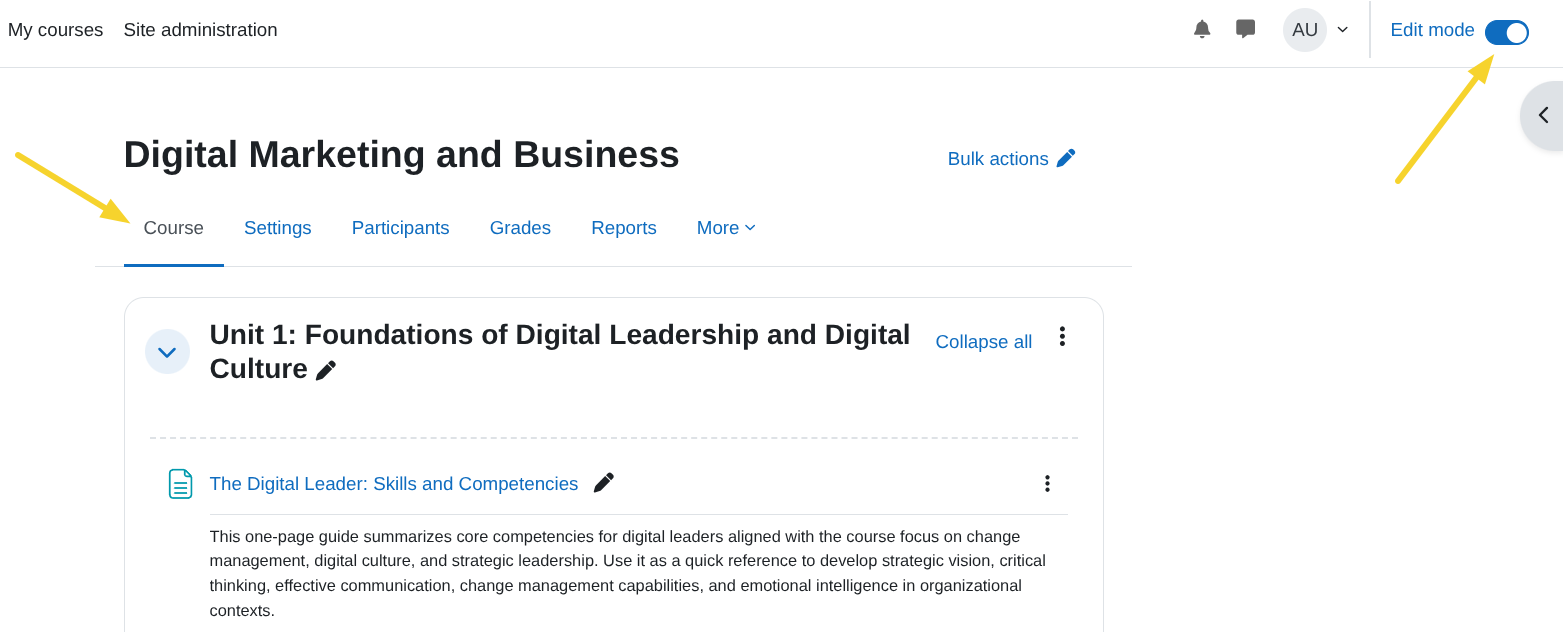Image resolution: width=1563 pixels, height=632 pixels.
Task: Open the three-dot menu for Unit 1 section
Action: click(1062, 337)
